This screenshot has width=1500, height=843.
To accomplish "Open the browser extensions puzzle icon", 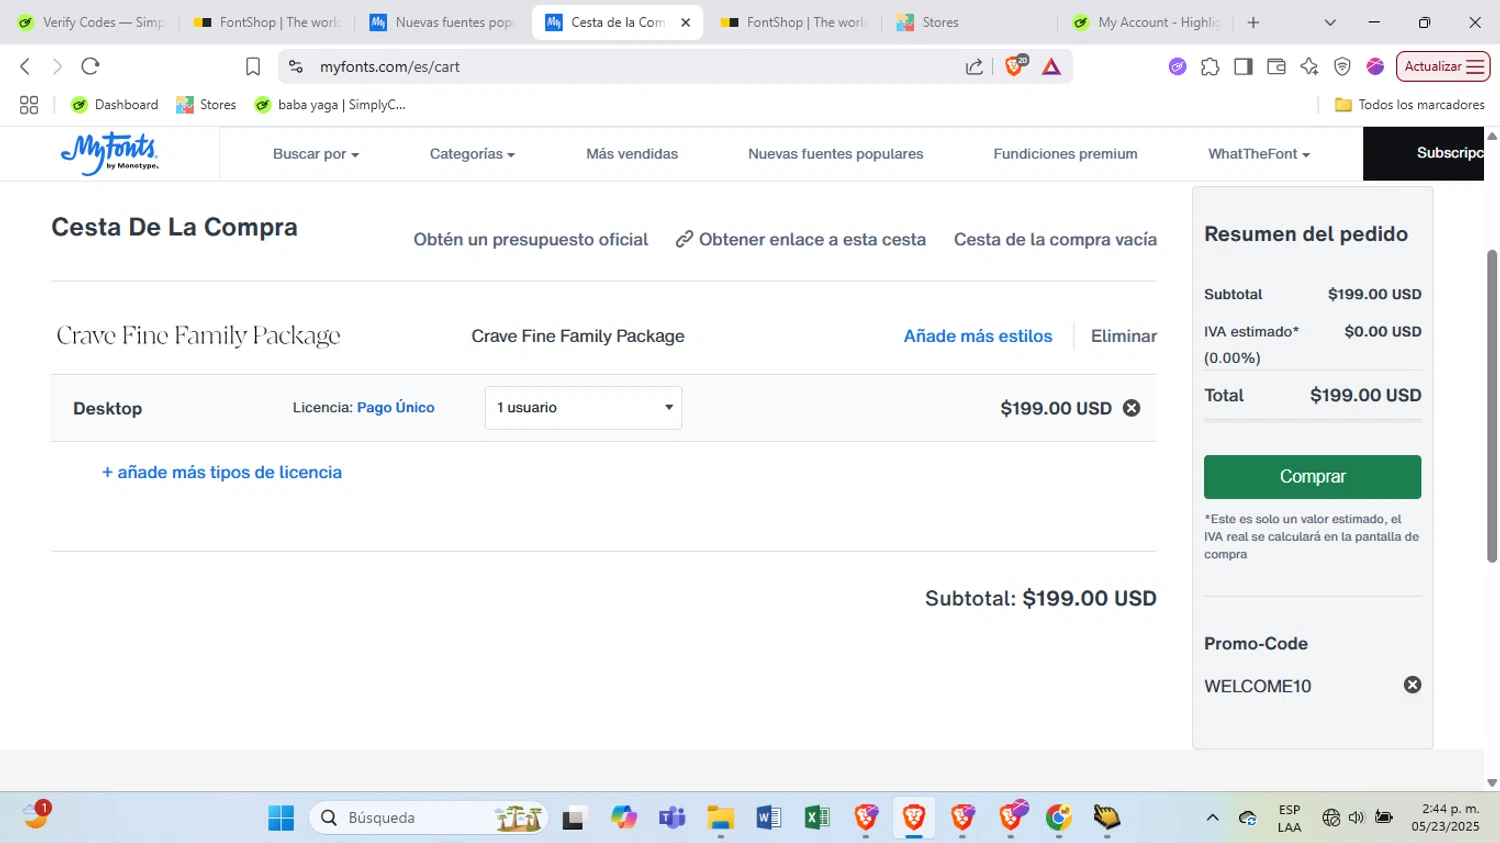I will tap(1210, 67).
